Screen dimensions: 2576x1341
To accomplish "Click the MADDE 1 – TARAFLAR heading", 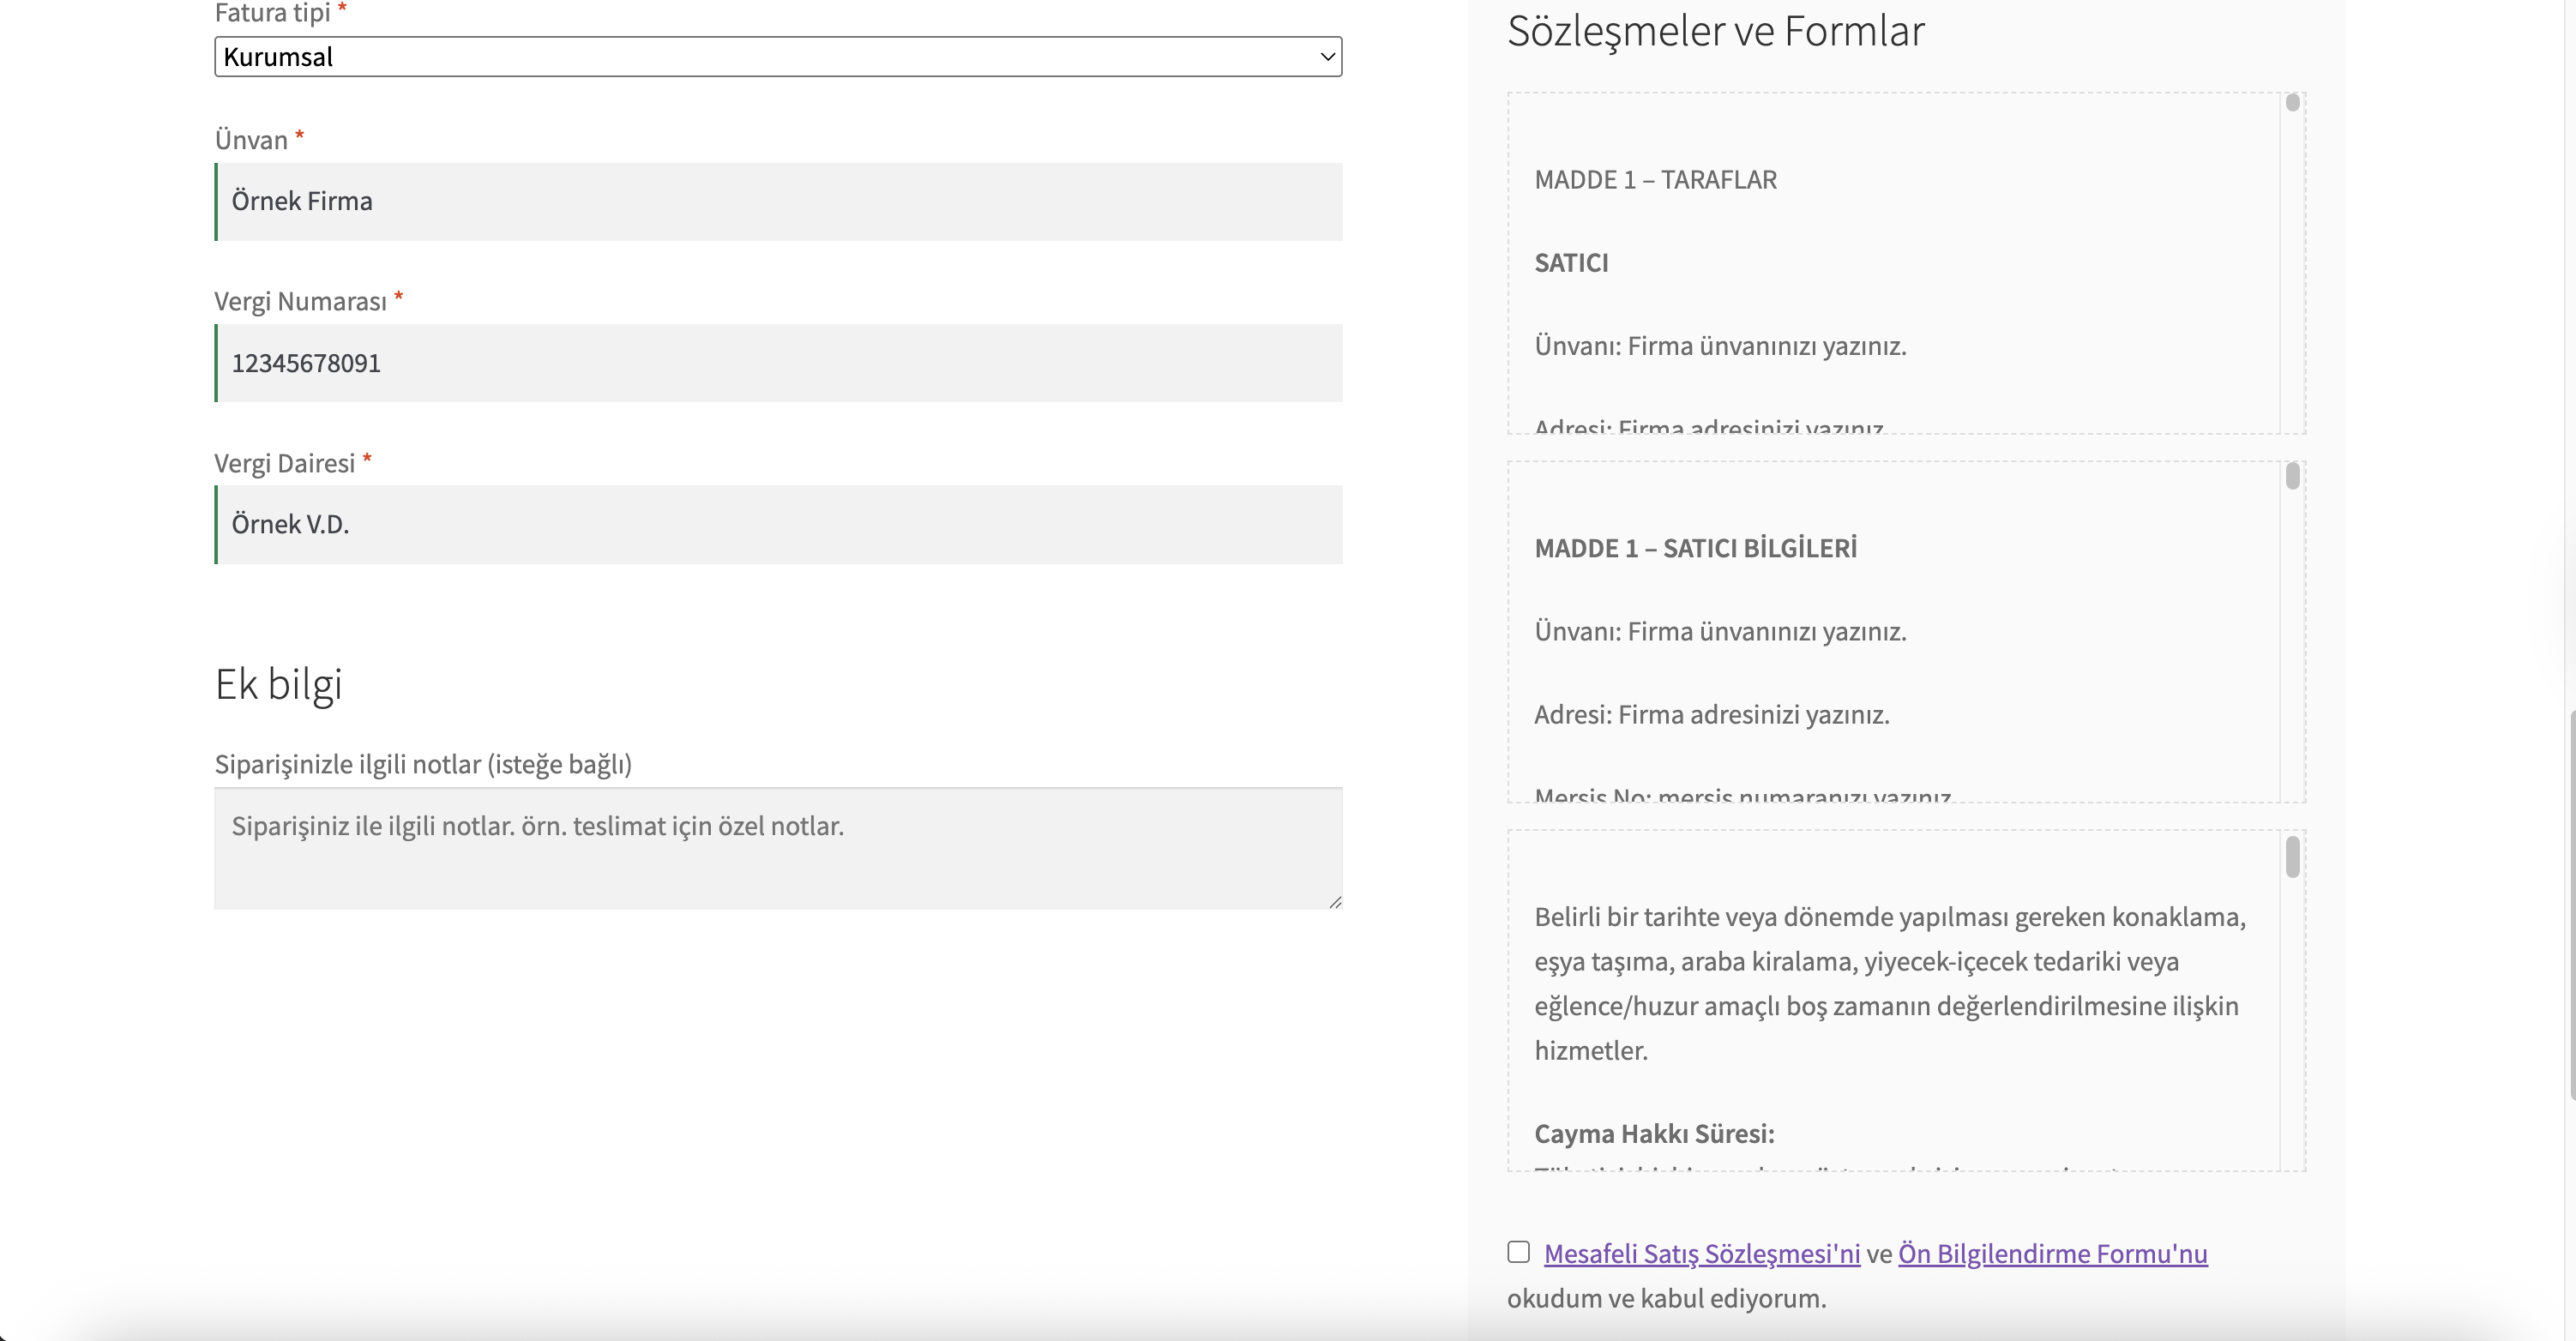I will 1655,180.
